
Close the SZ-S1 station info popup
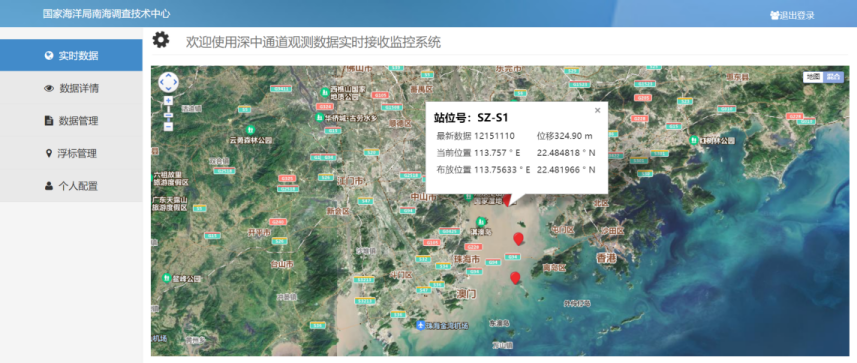[x=597, y=110]
